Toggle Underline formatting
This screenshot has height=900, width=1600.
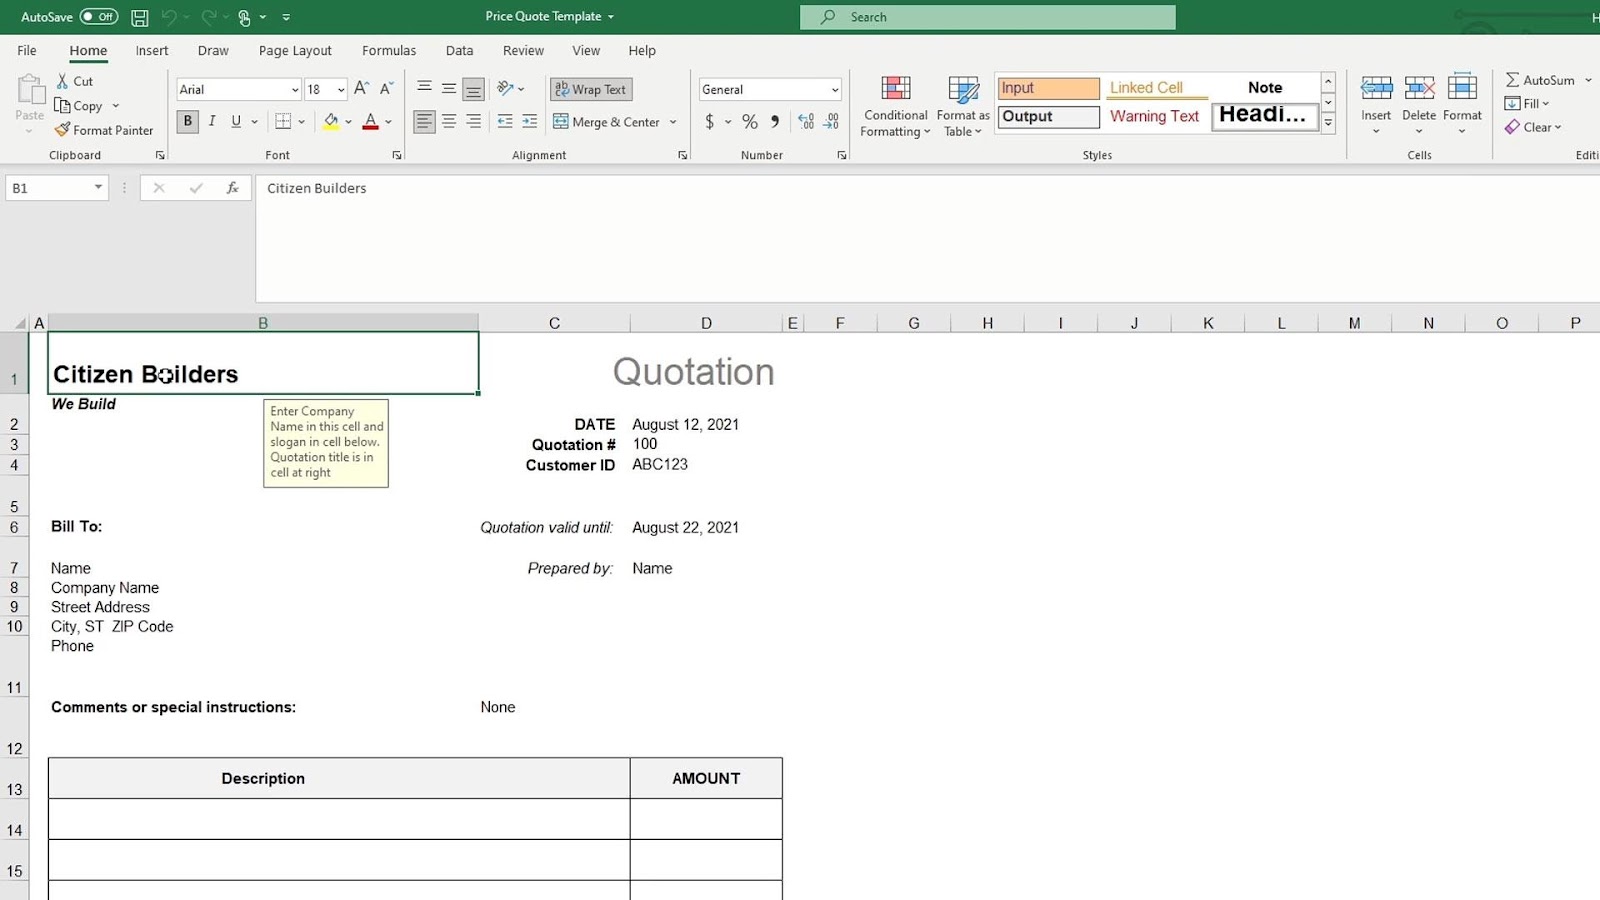coord(236,122)
